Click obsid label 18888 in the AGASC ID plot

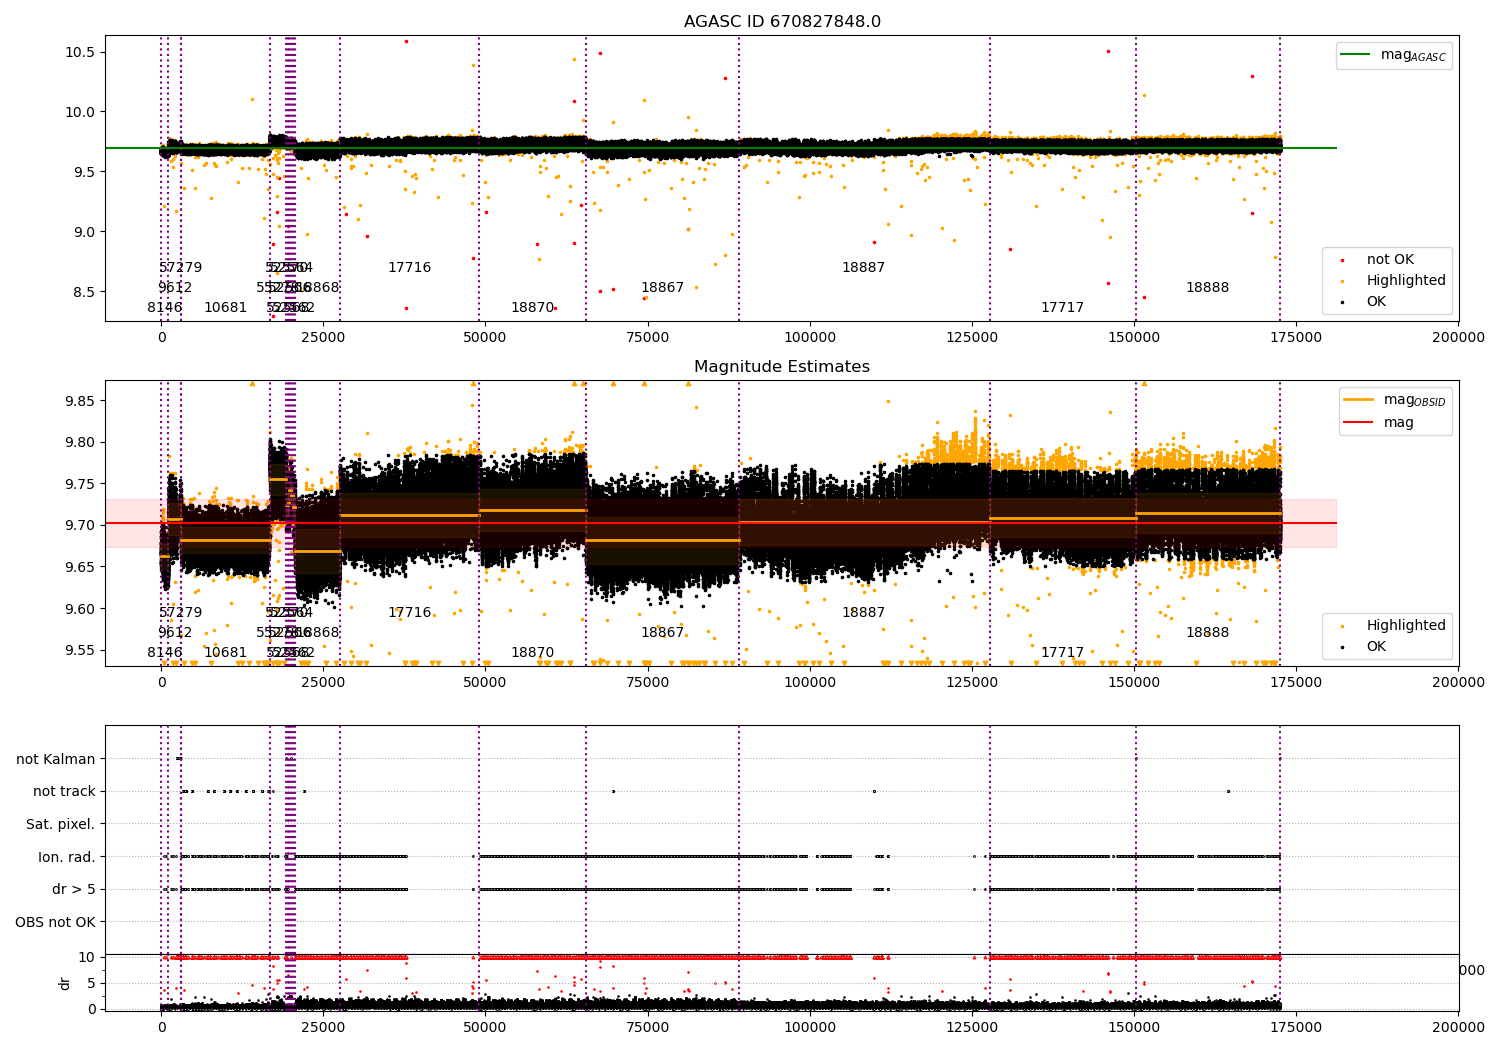click(1208, 288)
